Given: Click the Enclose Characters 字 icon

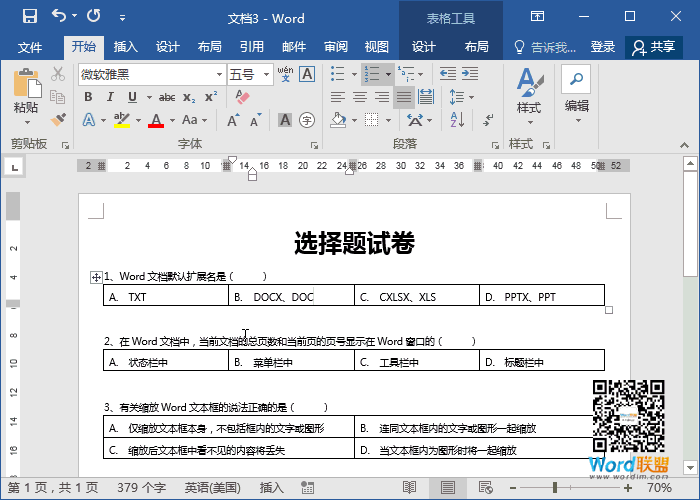Looking at the screenshot, I should click(x=307, y=120).
